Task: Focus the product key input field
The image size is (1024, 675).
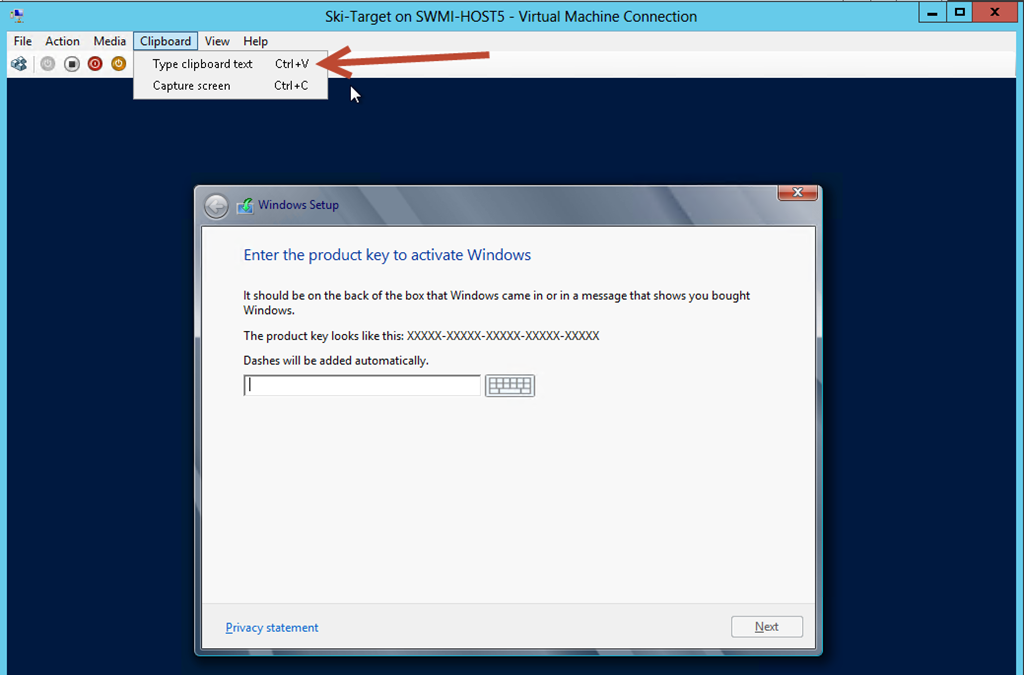Action: [362, 386]
